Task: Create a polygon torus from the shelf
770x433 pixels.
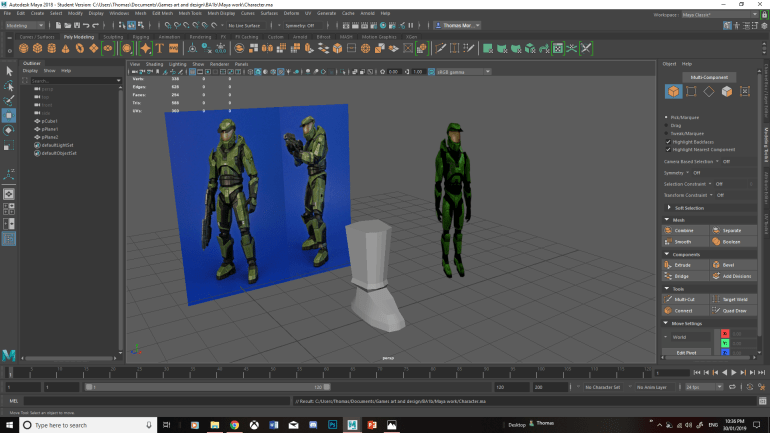Action: pos(80,48)
